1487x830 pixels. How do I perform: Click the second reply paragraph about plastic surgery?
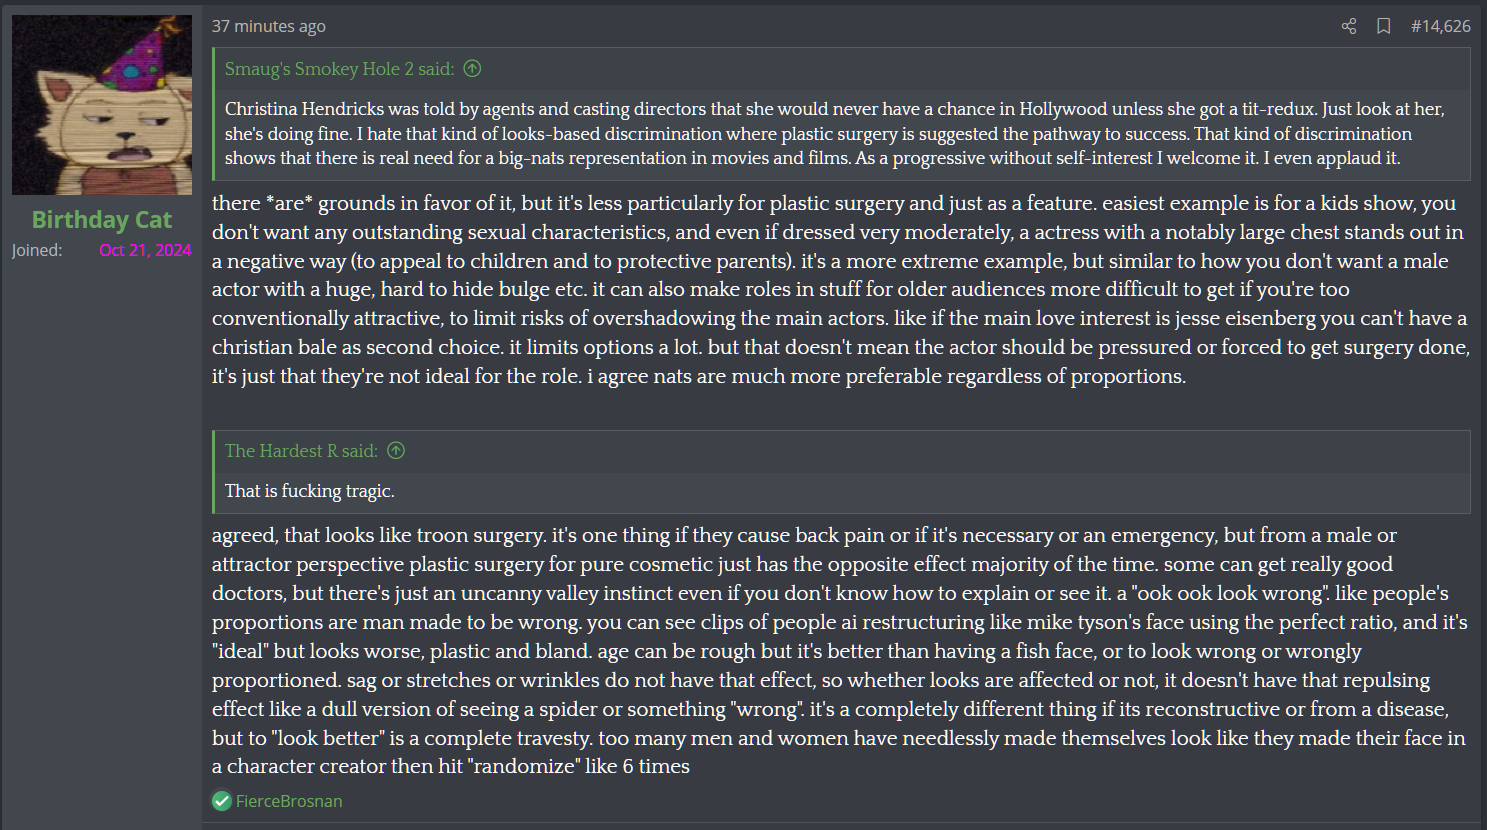click(841, 650)
